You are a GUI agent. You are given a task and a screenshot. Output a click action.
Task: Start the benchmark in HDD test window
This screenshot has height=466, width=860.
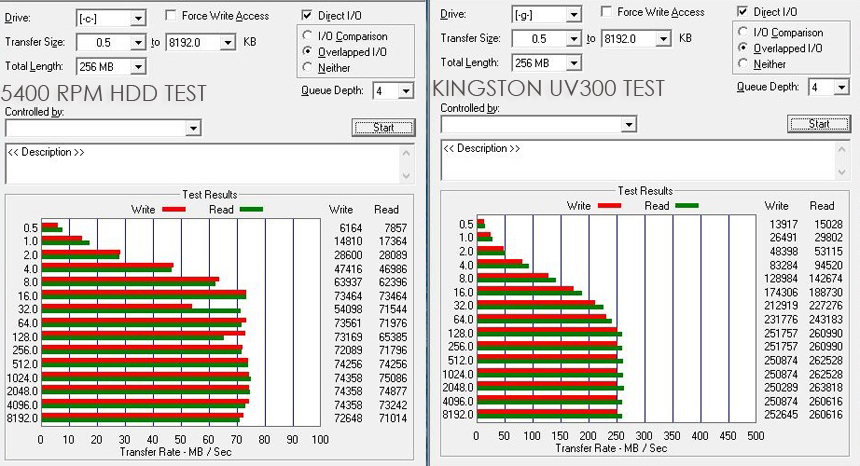point(383,128)
